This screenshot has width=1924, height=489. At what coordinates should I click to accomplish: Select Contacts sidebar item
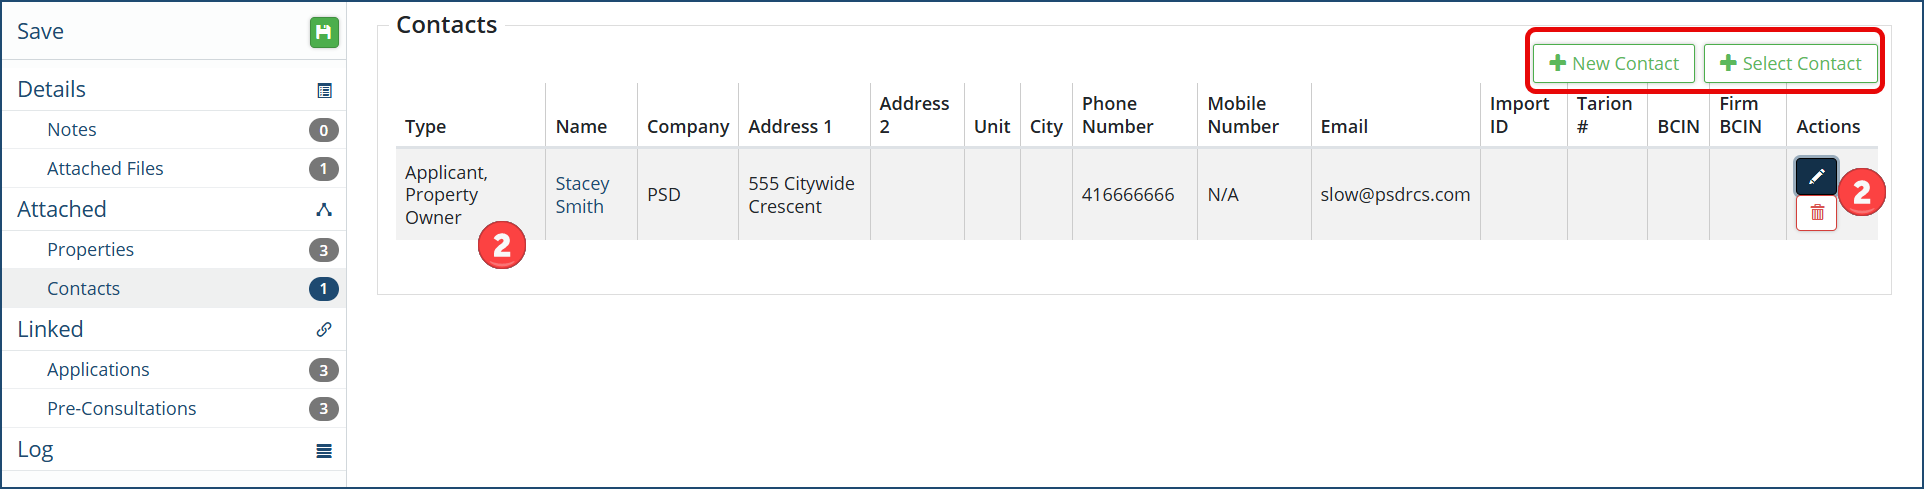point(83,289)
